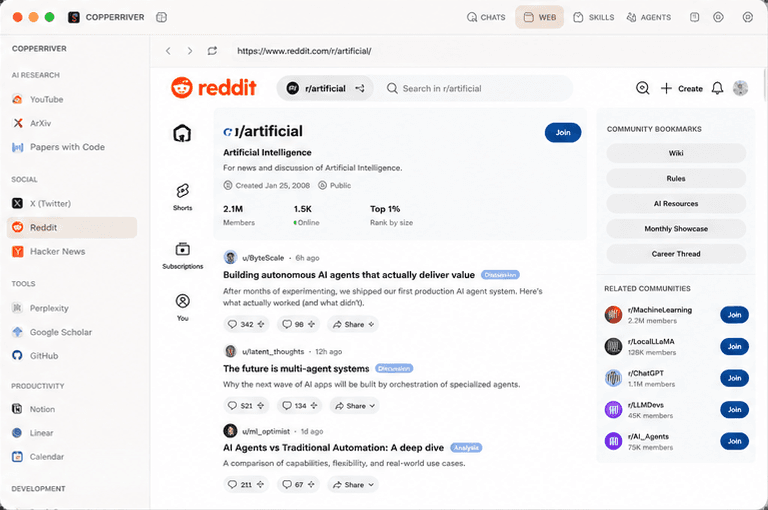Switch to the SKILLS tab
Image resolution: width=768 pixels, height=510 pixels.
(x=594, y=18)
